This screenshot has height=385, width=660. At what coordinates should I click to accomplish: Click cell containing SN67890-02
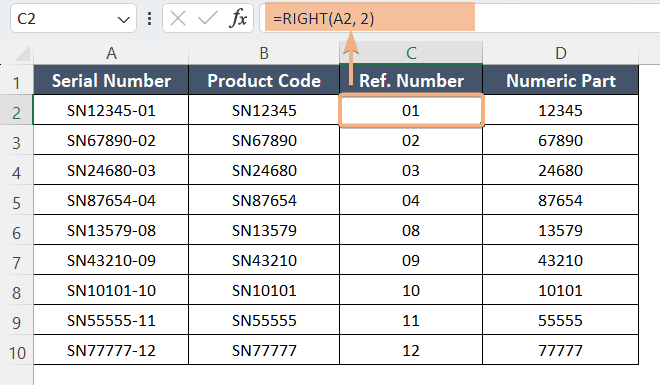111,140
